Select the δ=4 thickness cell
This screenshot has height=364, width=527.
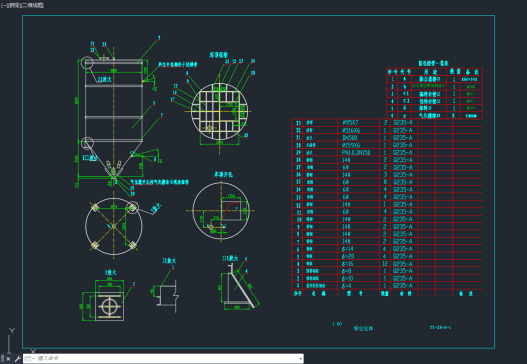point(347,286)
